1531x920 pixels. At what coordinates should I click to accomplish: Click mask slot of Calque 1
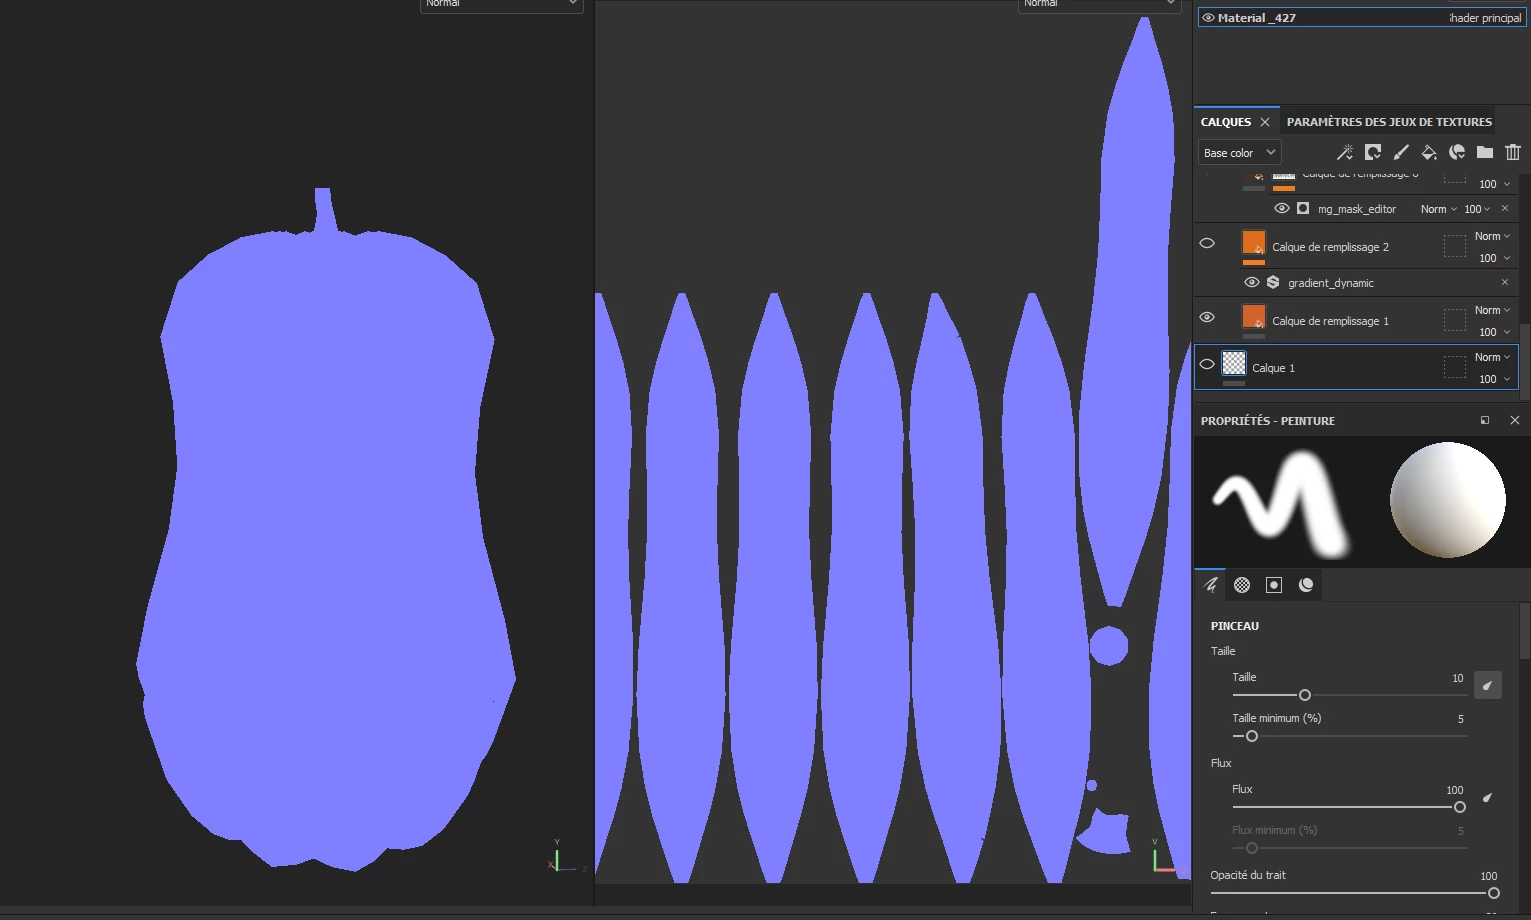1455,367
